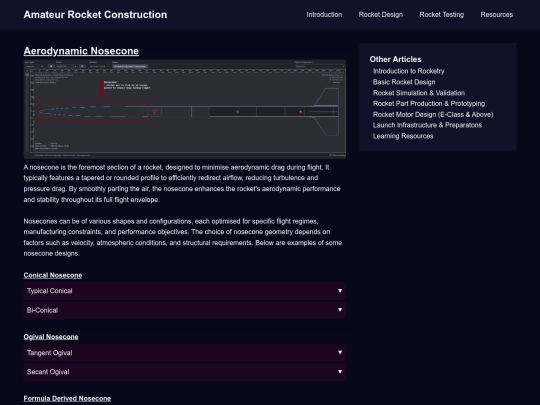
Task: Expand the Tangent Ogival section
Action: tap(185, 353)
